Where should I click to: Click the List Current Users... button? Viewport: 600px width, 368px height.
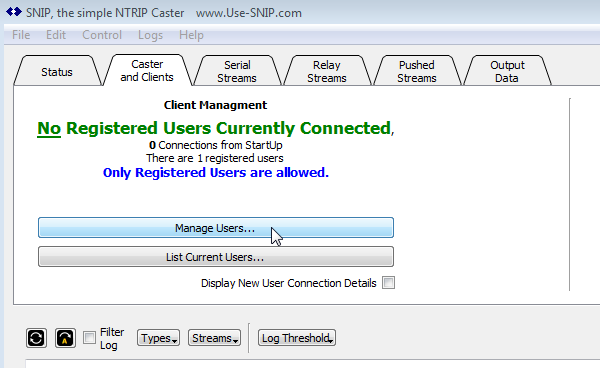(216, 257)
